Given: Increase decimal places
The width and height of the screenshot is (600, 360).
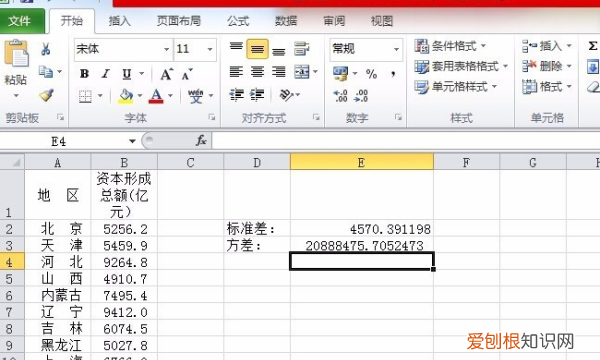Looking at the screenshot, I should [x=340, y=96].
